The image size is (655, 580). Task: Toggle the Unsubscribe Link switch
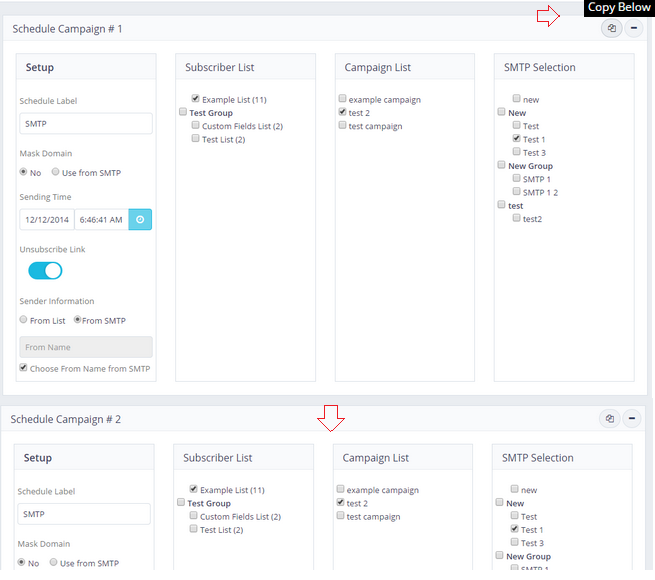45,271
